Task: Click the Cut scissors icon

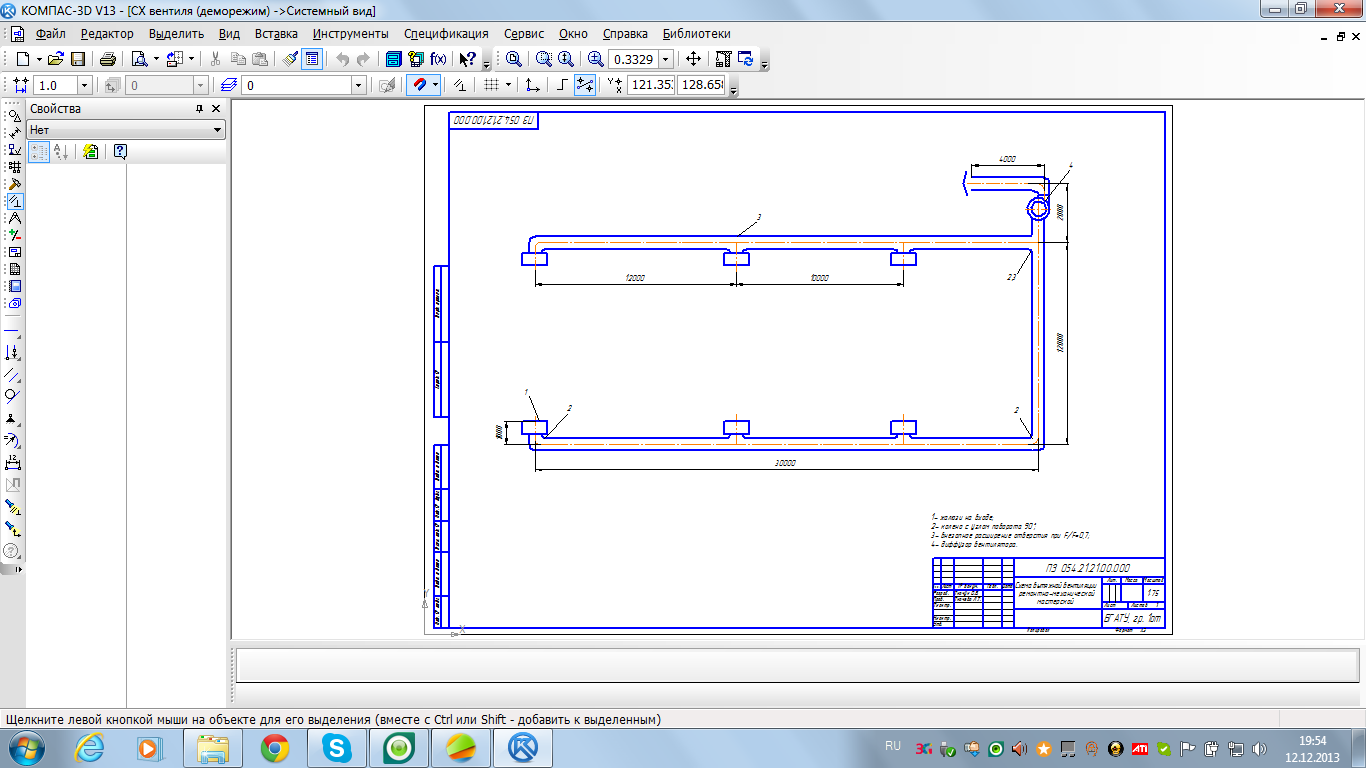Action: tap(214, 59)
